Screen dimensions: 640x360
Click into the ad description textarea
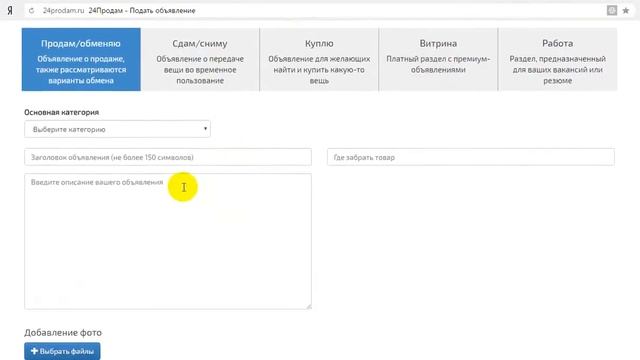[168, 241]
